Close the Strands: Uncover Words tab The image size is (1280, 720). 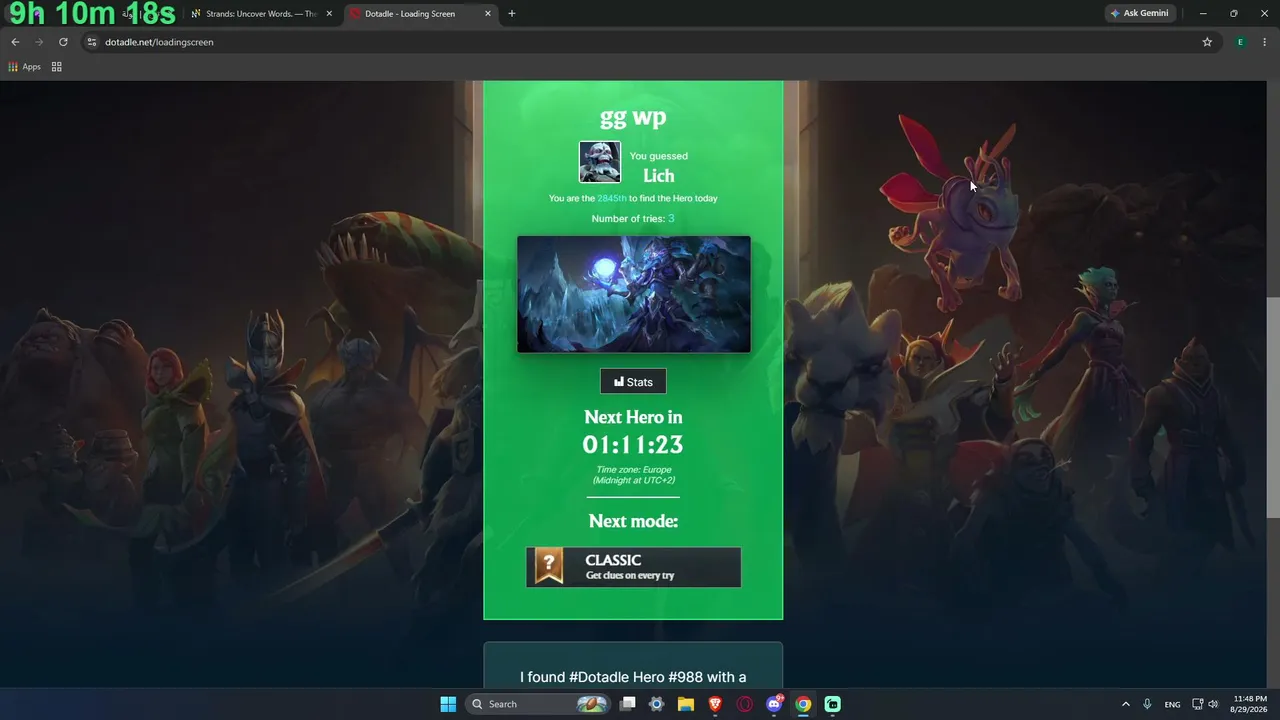coord(329,14)
